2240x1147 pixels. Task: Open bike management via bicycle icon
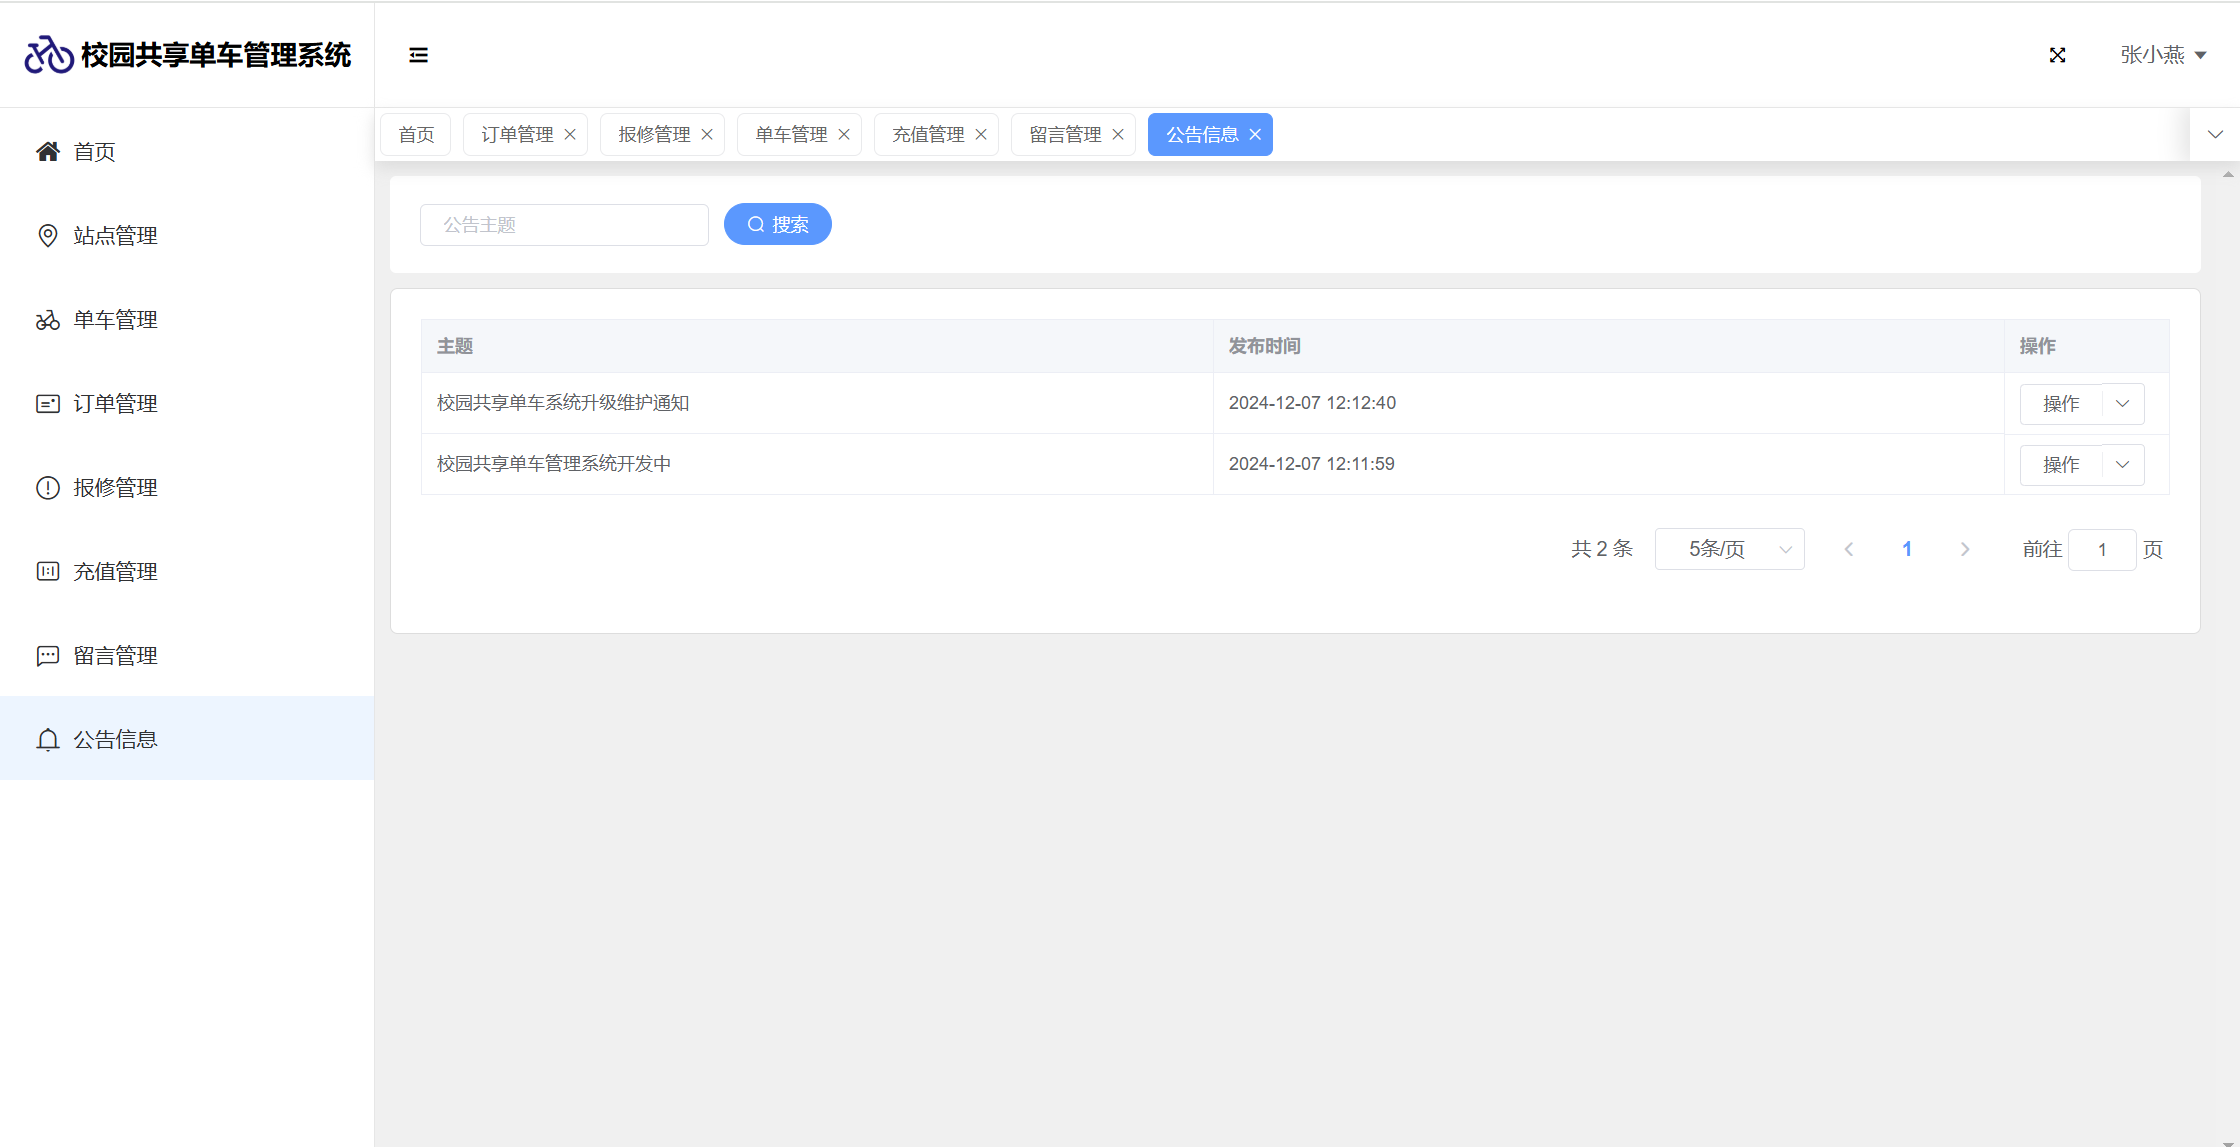point(47,320)
